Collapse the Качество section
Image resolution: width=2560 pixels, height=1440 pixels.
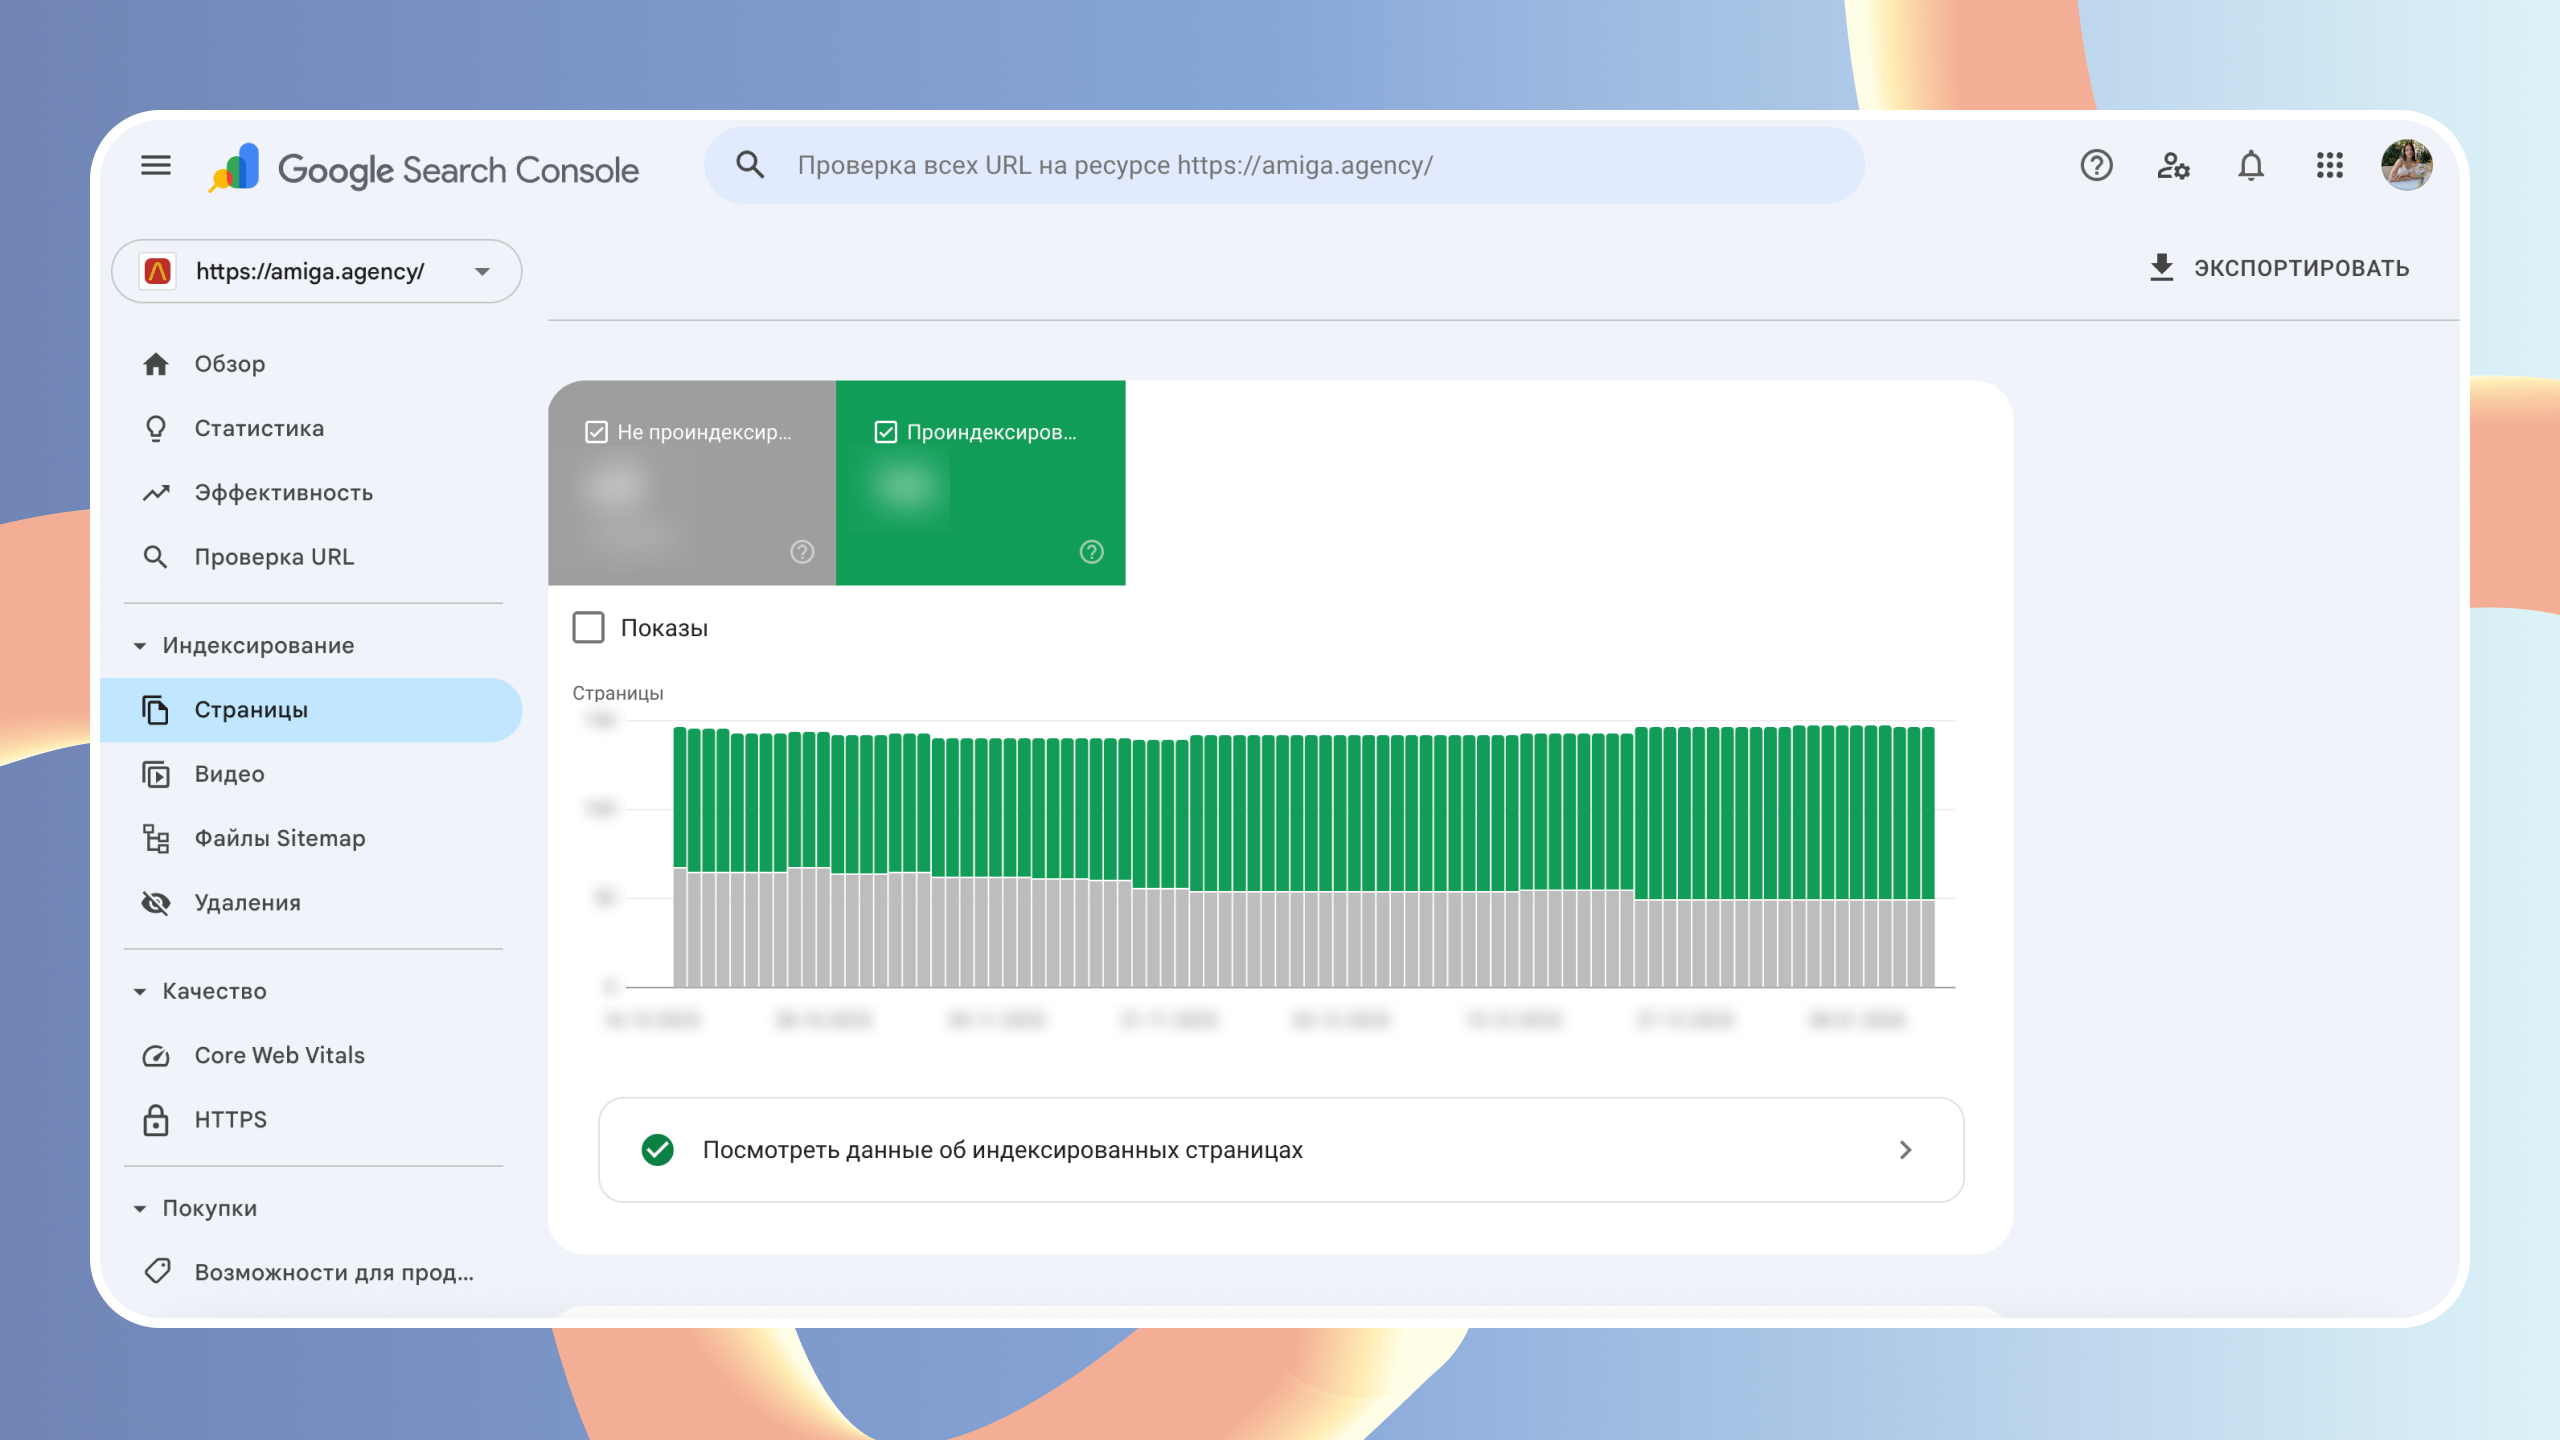click(140, 991)
